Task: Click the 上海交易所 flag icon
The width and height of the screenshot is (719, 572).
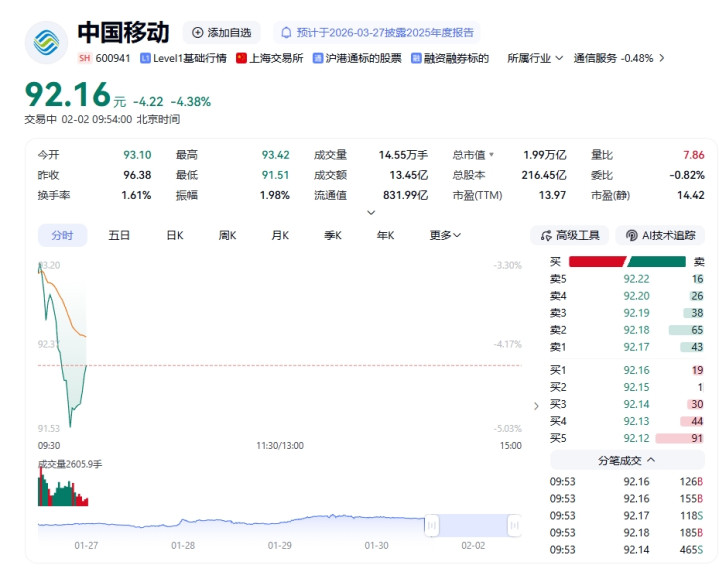Action: click(x=242, y=58)
